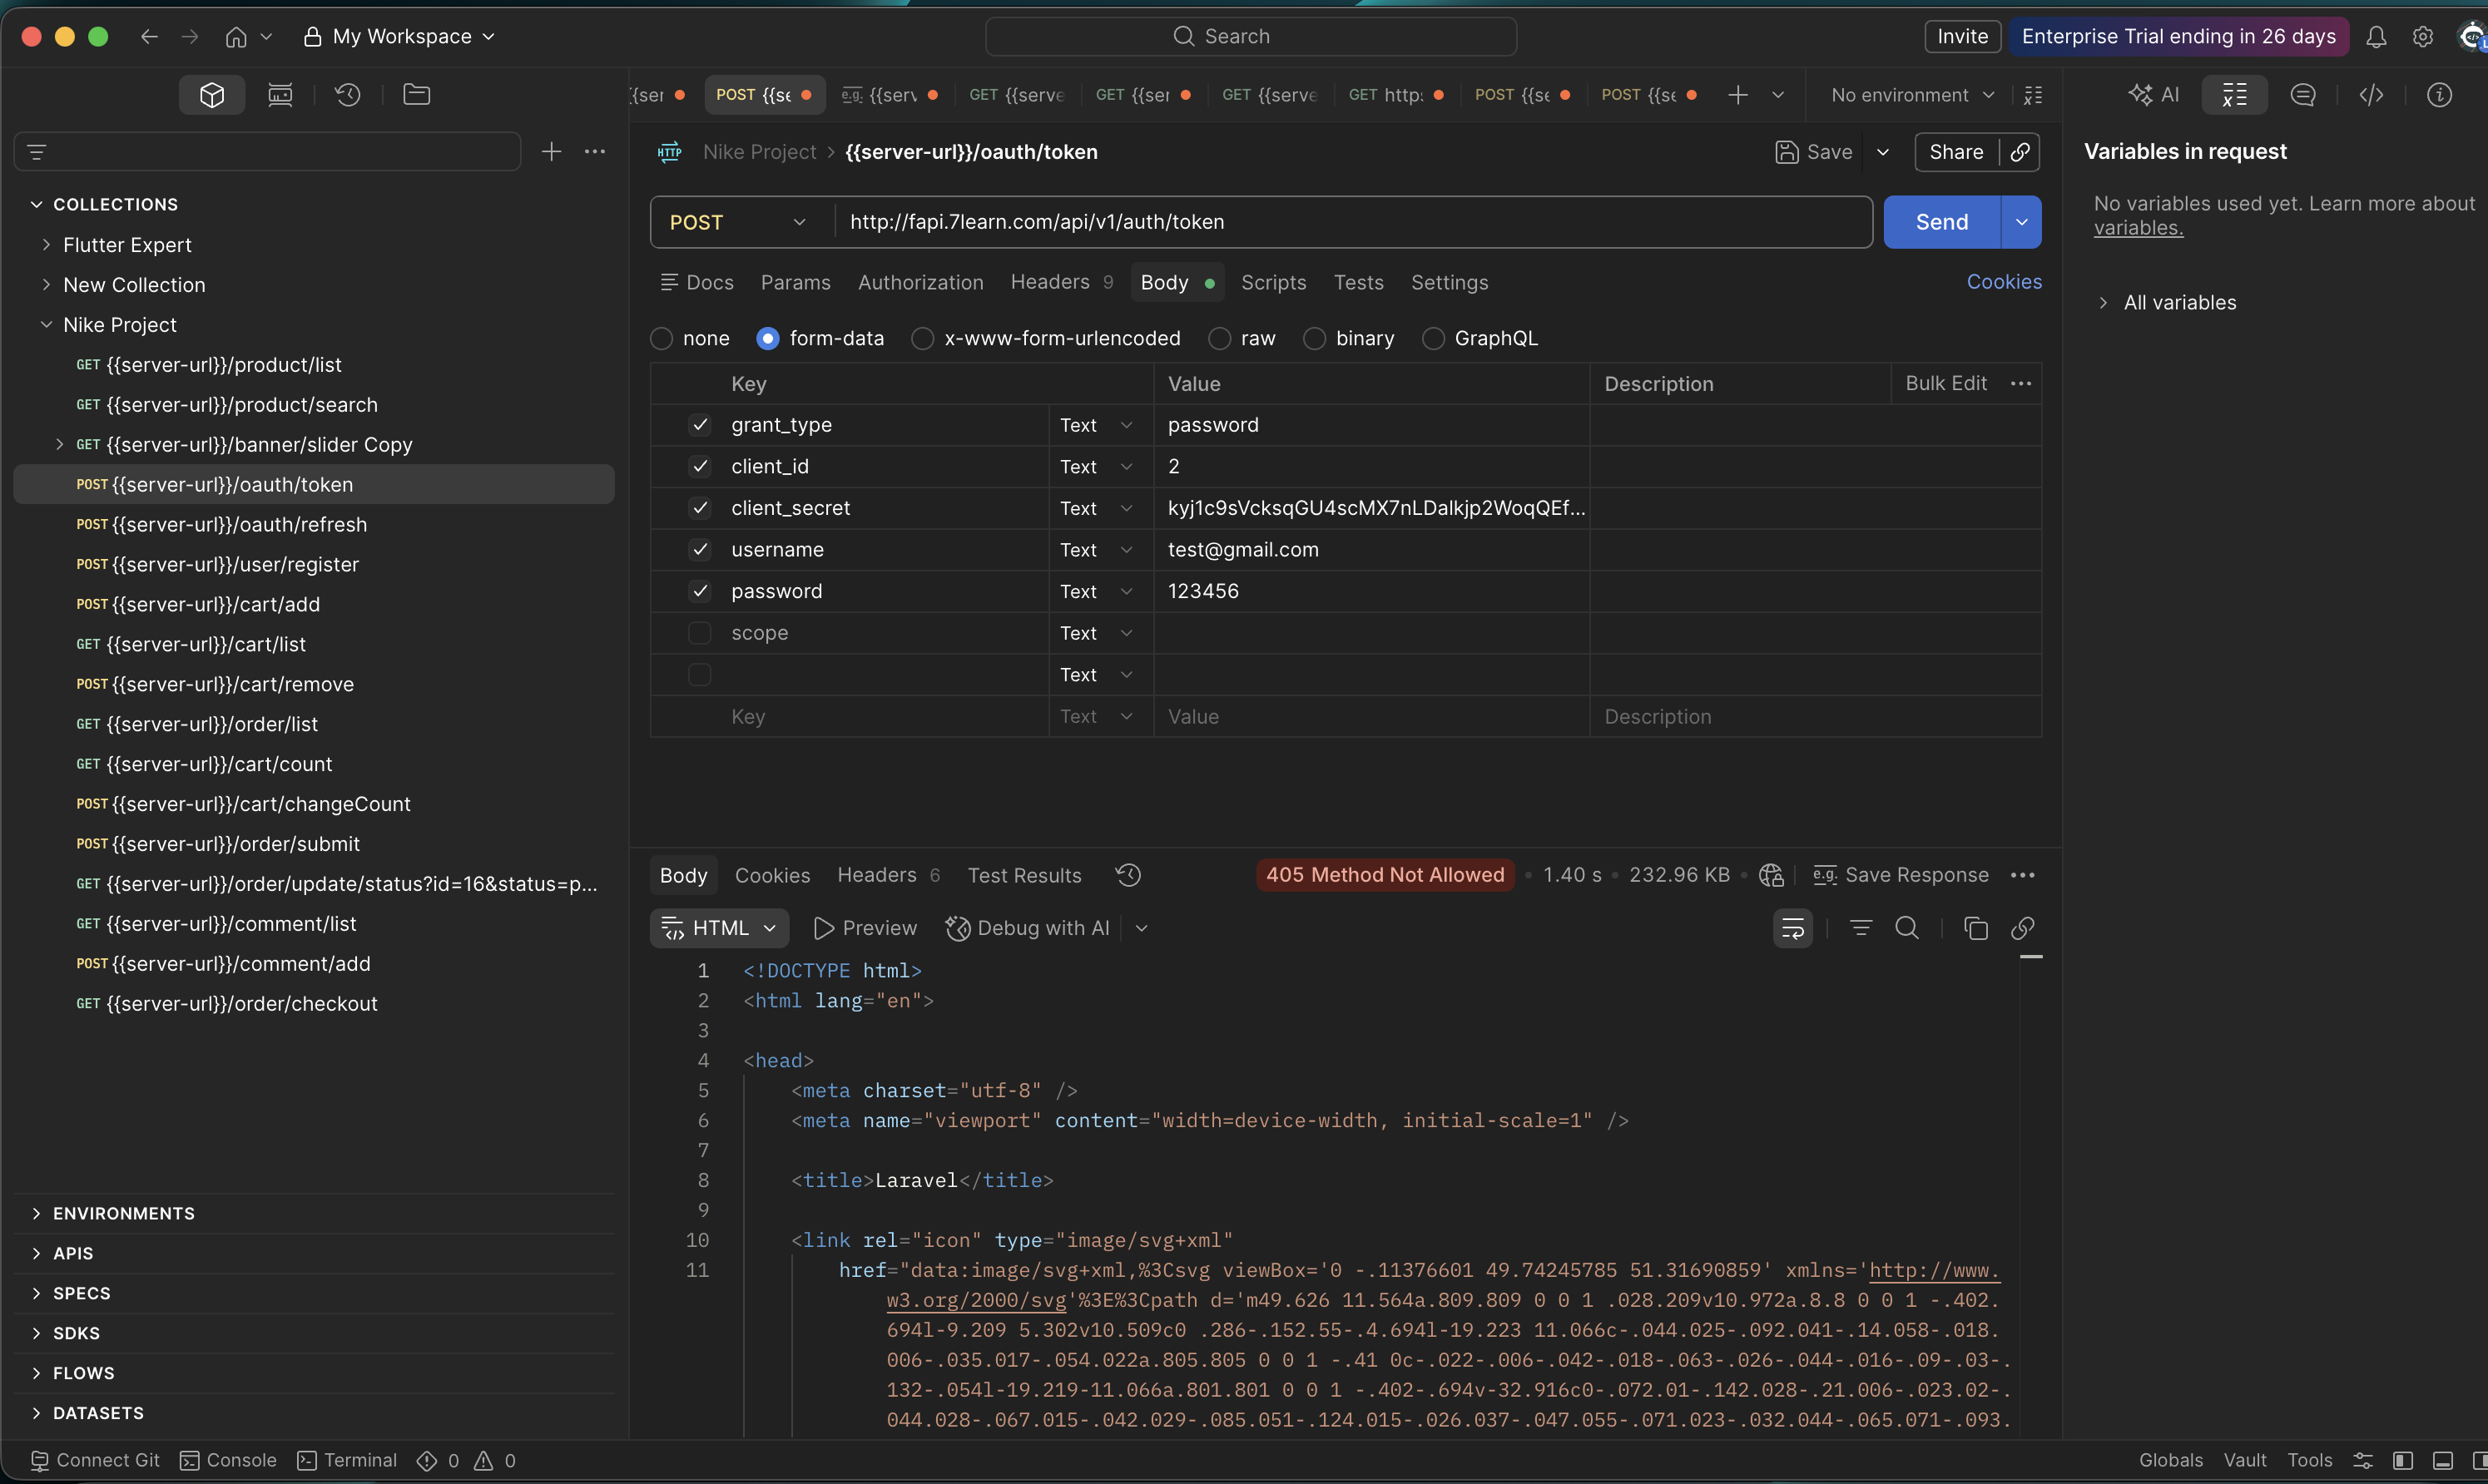Click the response link icon
Viewport: 2488px width, 1484px height.
[2022, 928]
